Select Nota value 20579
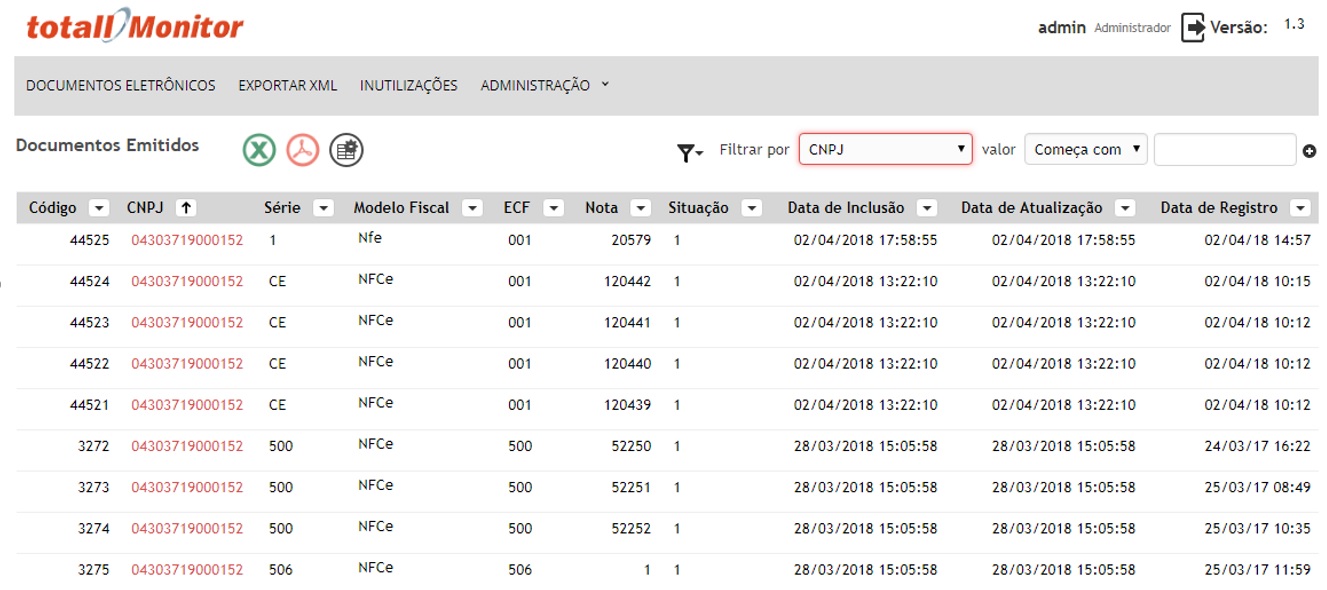Screen dimensions: 1327x590 pyautogui.click(x=632, y=240)
